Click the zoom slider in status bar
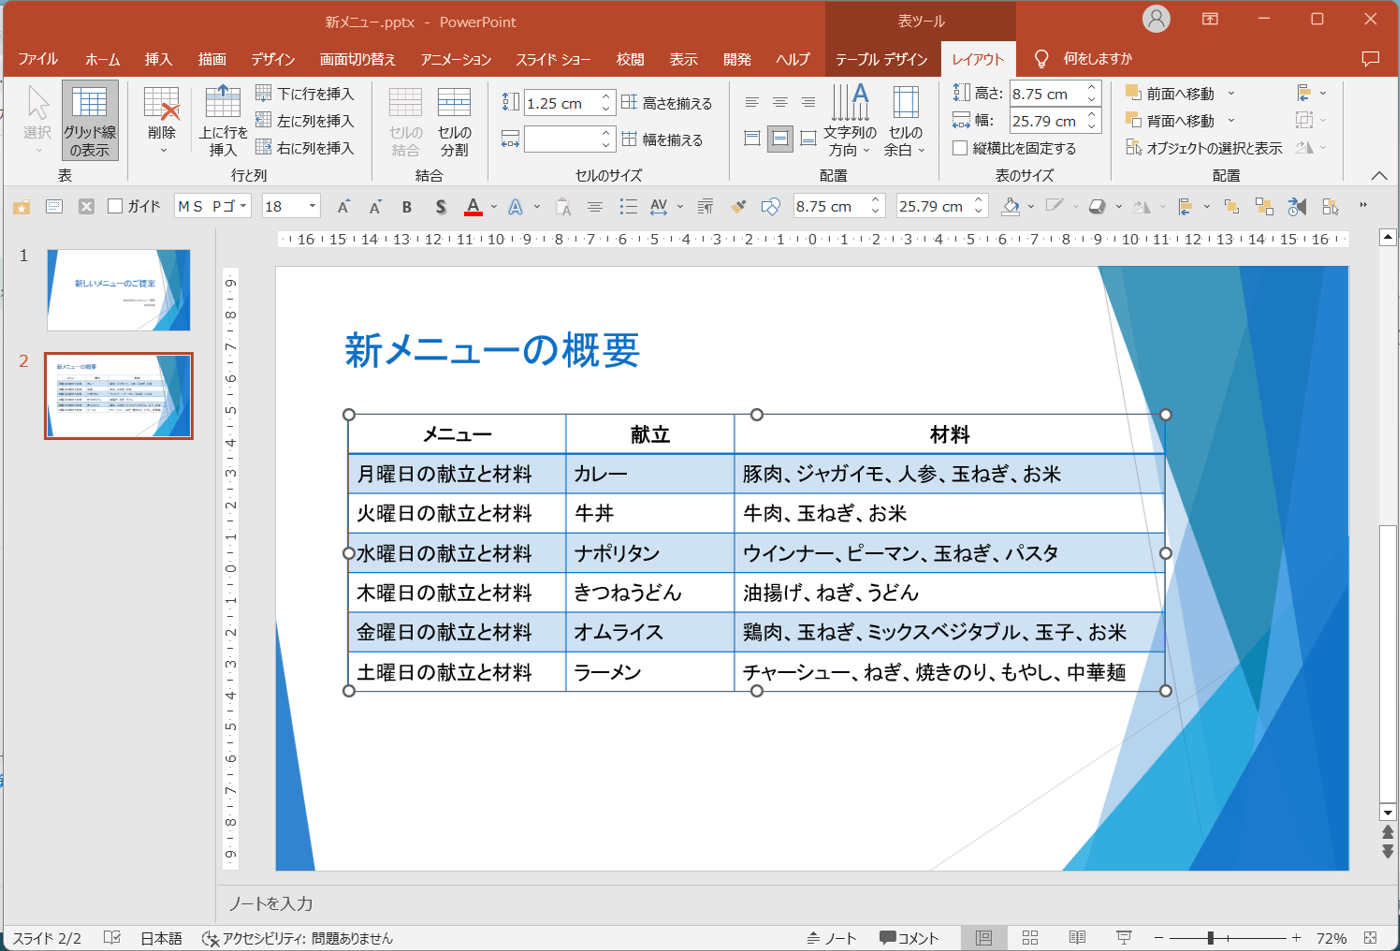Image resolution: width=1400 pixels, height=951 pixels. click(1211, 938)
